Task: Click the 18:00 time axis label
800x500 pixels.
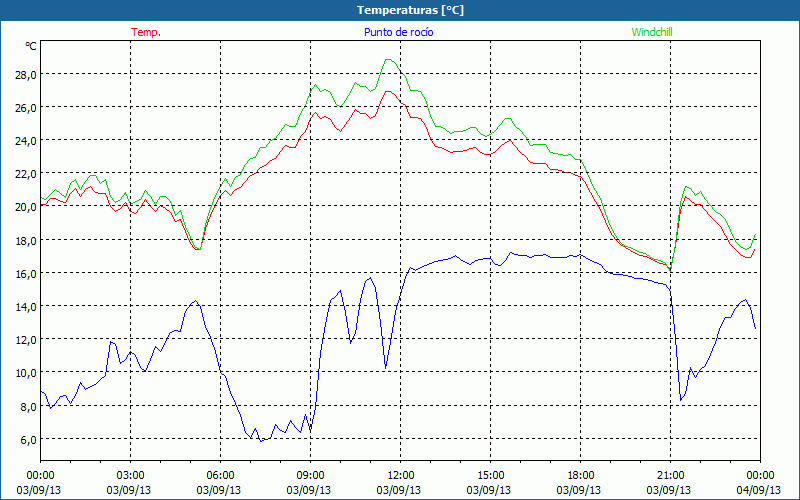Action: point(581,475)
